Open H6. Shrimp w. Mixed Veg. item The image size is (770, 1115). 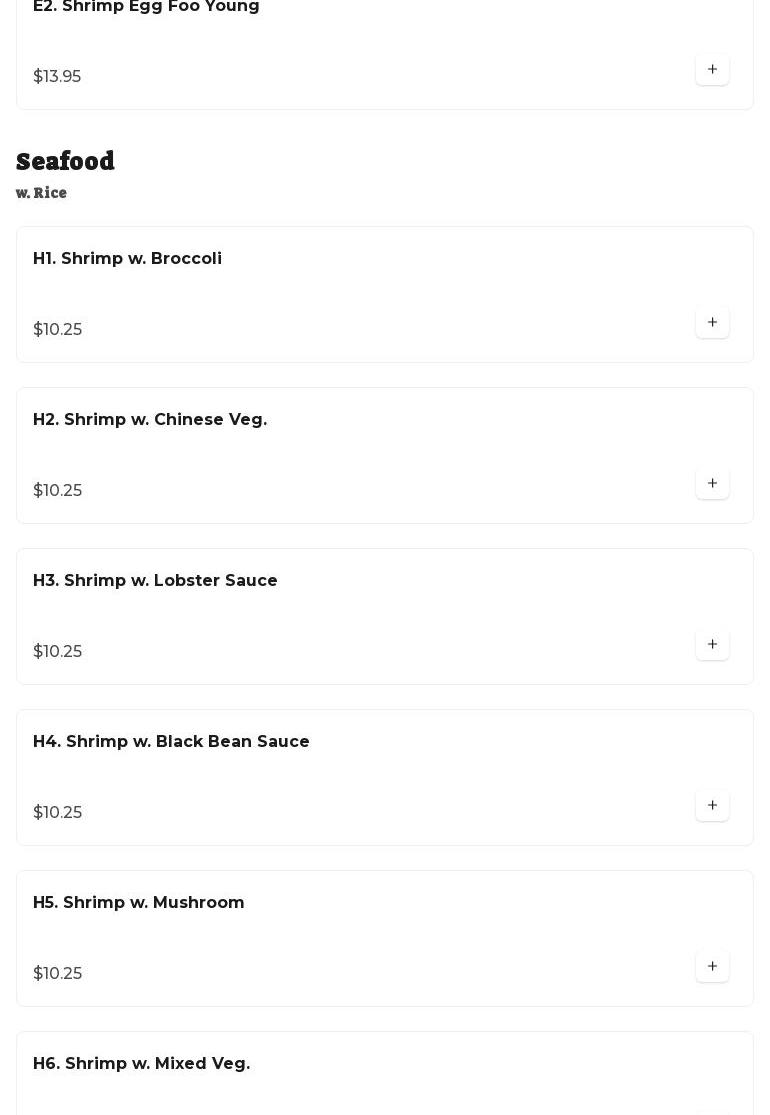[141, 1064]
